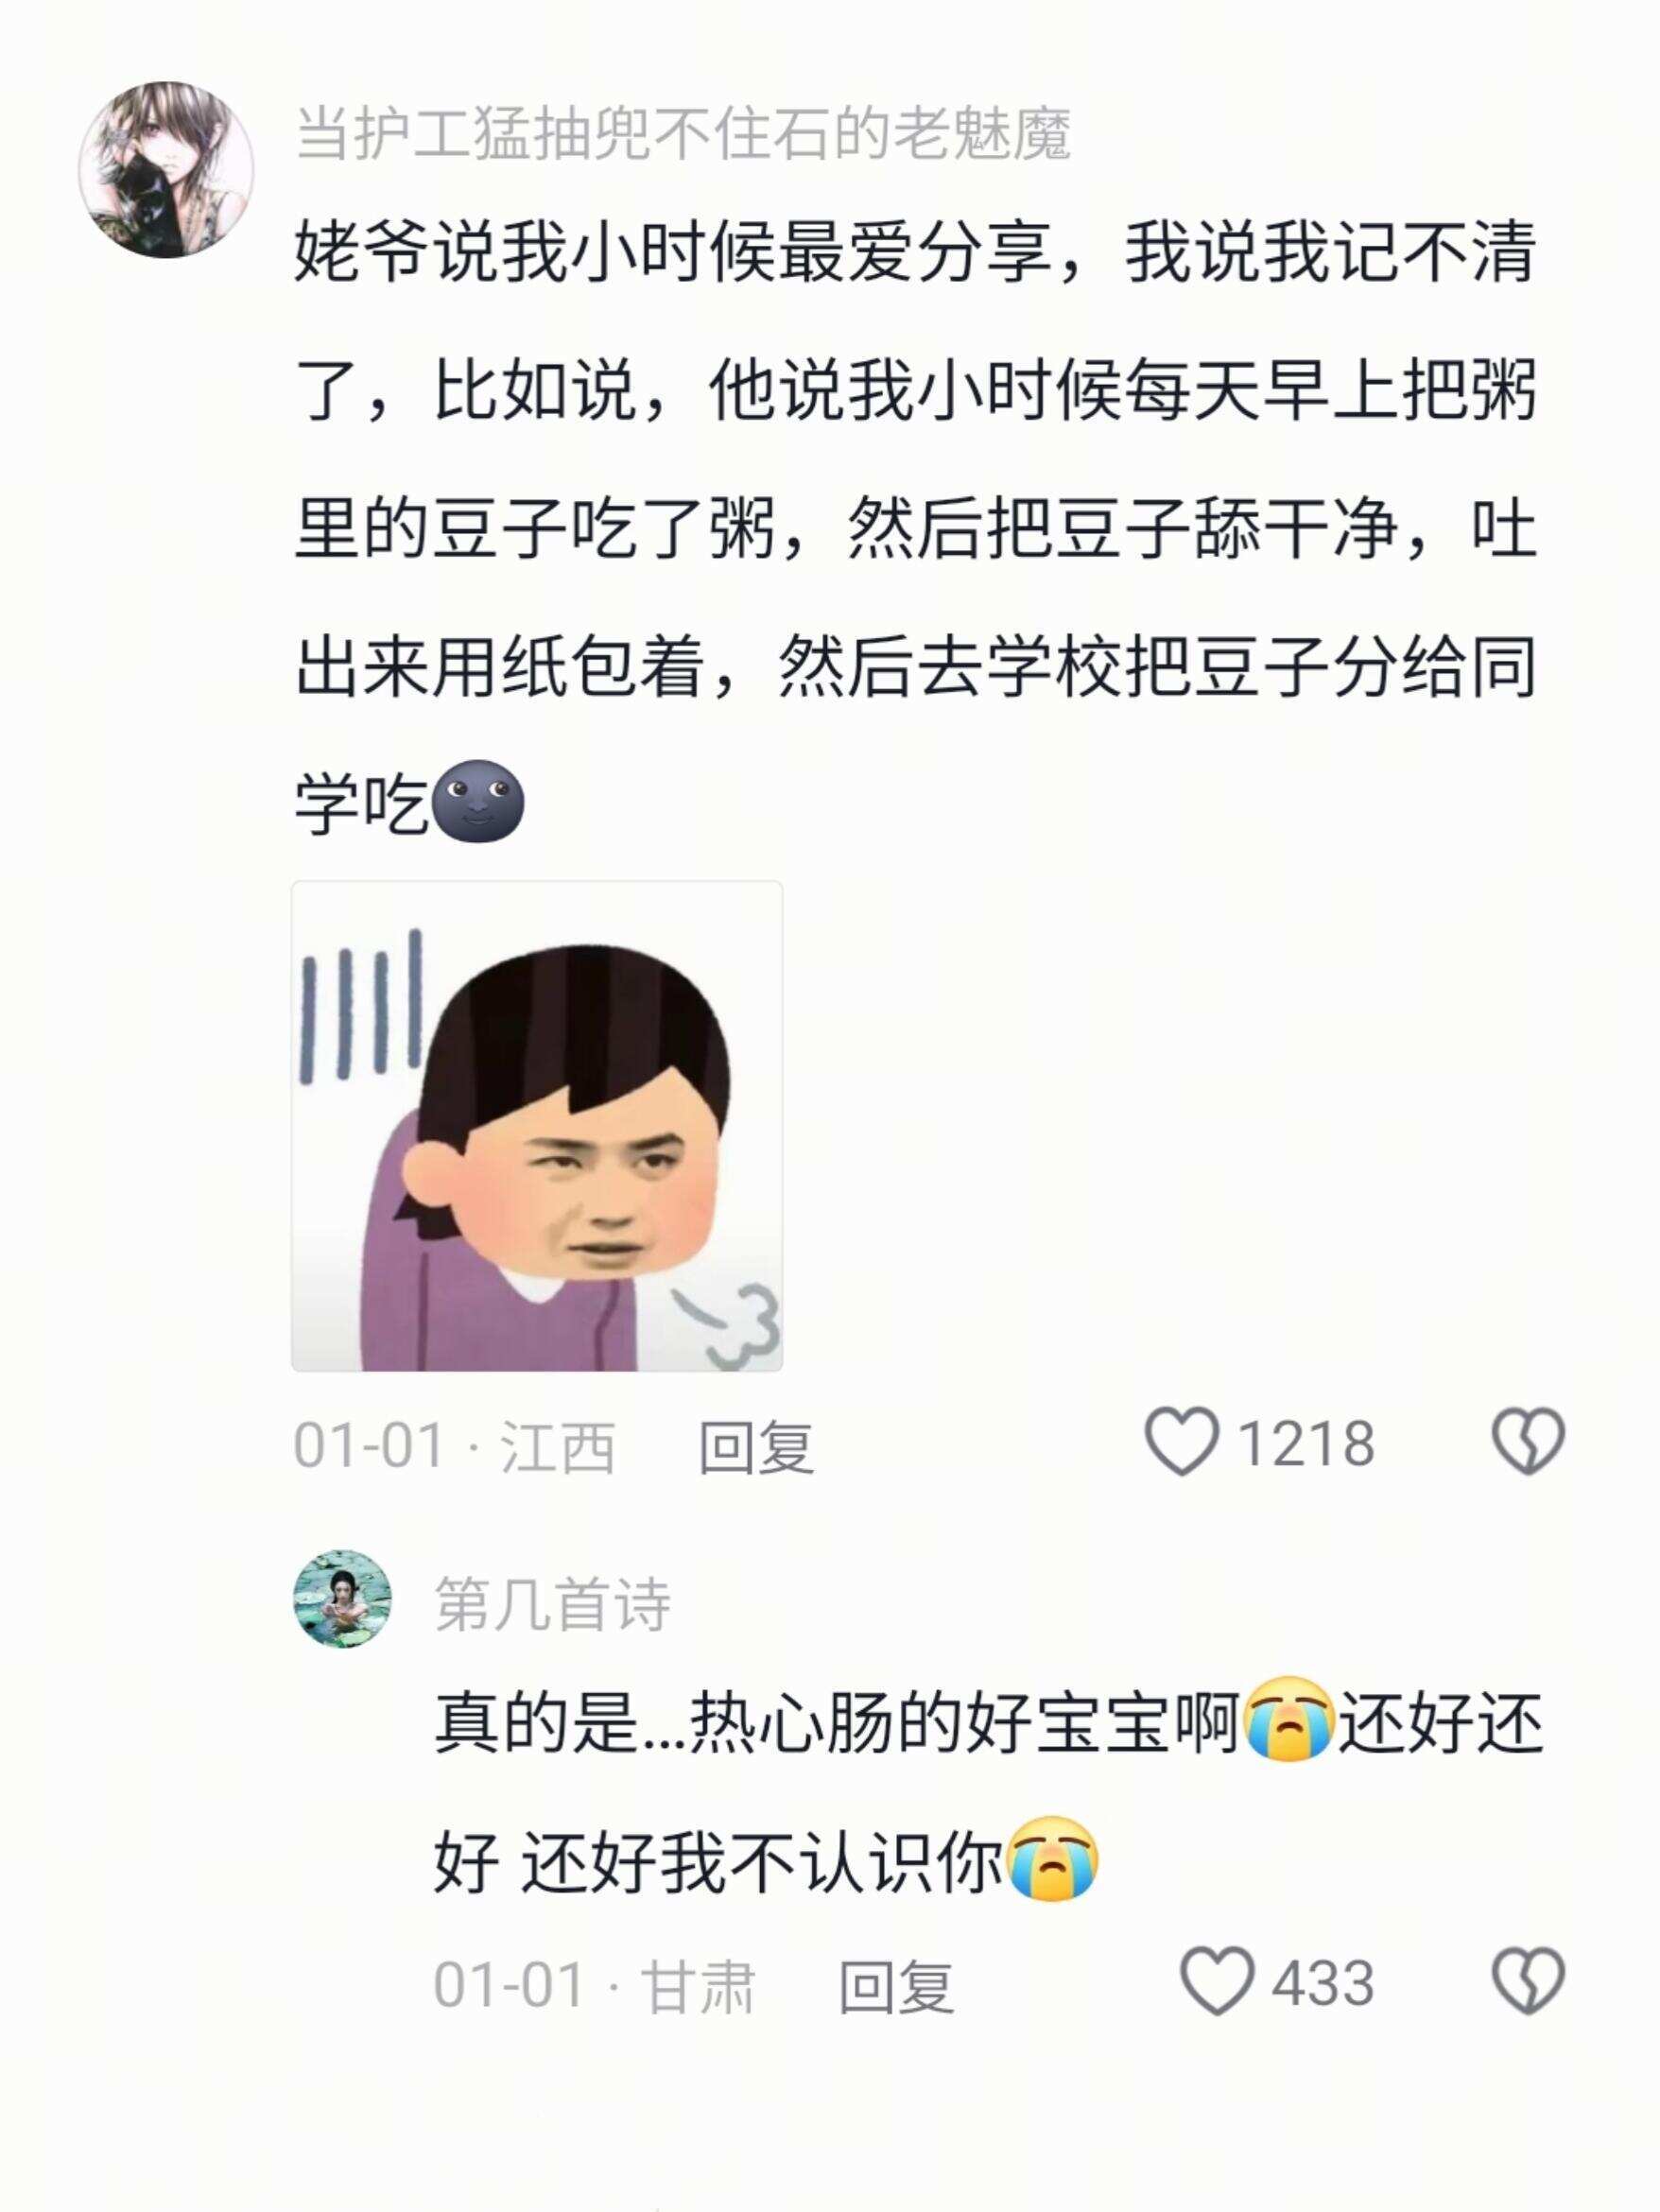Screen dimensions: 1660x2212
Task: Tap the 1218 like count number
Action: coord(1306,1445)
